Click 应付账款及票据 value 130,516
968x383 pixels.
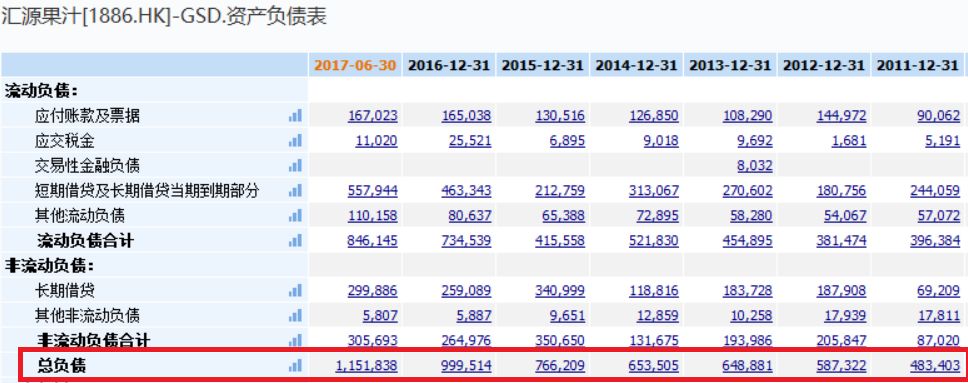561,116
